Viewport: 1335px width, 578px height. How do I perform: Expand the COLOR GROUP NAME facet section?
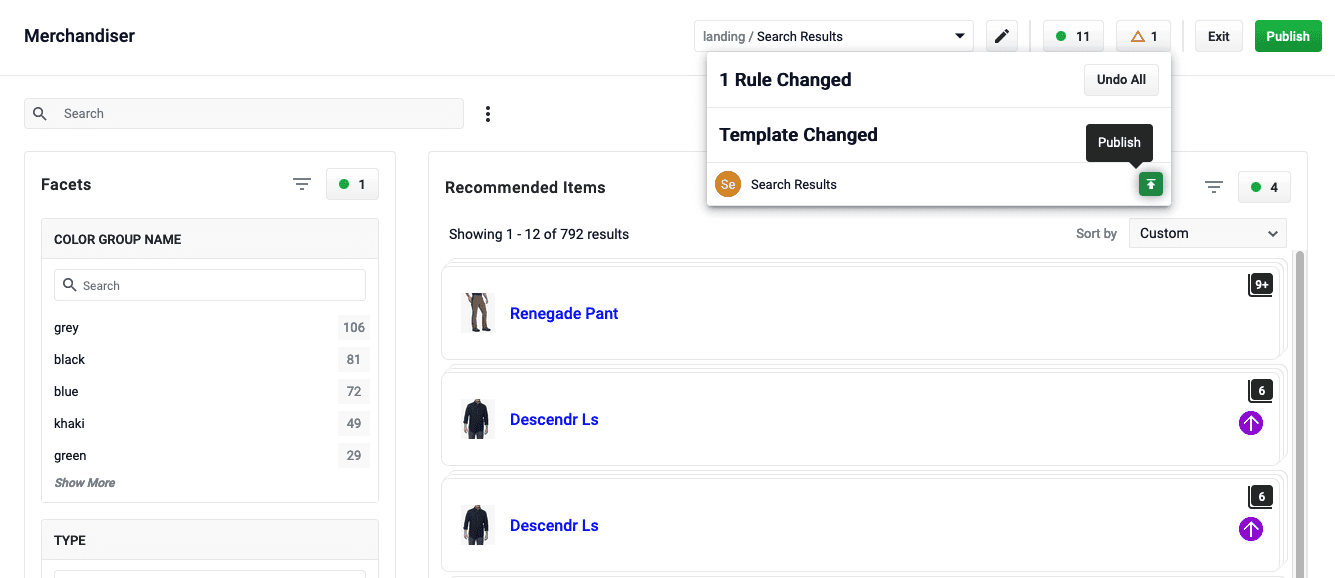(x=117, y=239)
